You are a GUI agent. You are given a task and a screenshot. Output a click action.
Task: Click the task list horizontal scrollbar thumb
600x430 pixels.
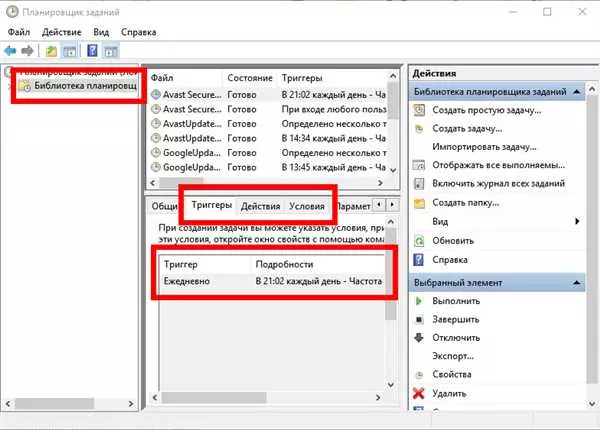(181, 183)
